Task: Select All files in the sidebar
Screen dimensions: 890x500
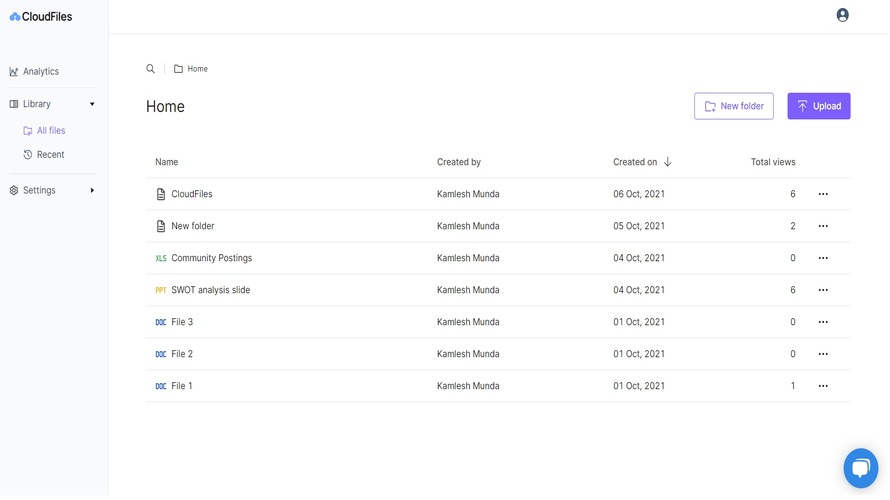Action: coord(50,131)
